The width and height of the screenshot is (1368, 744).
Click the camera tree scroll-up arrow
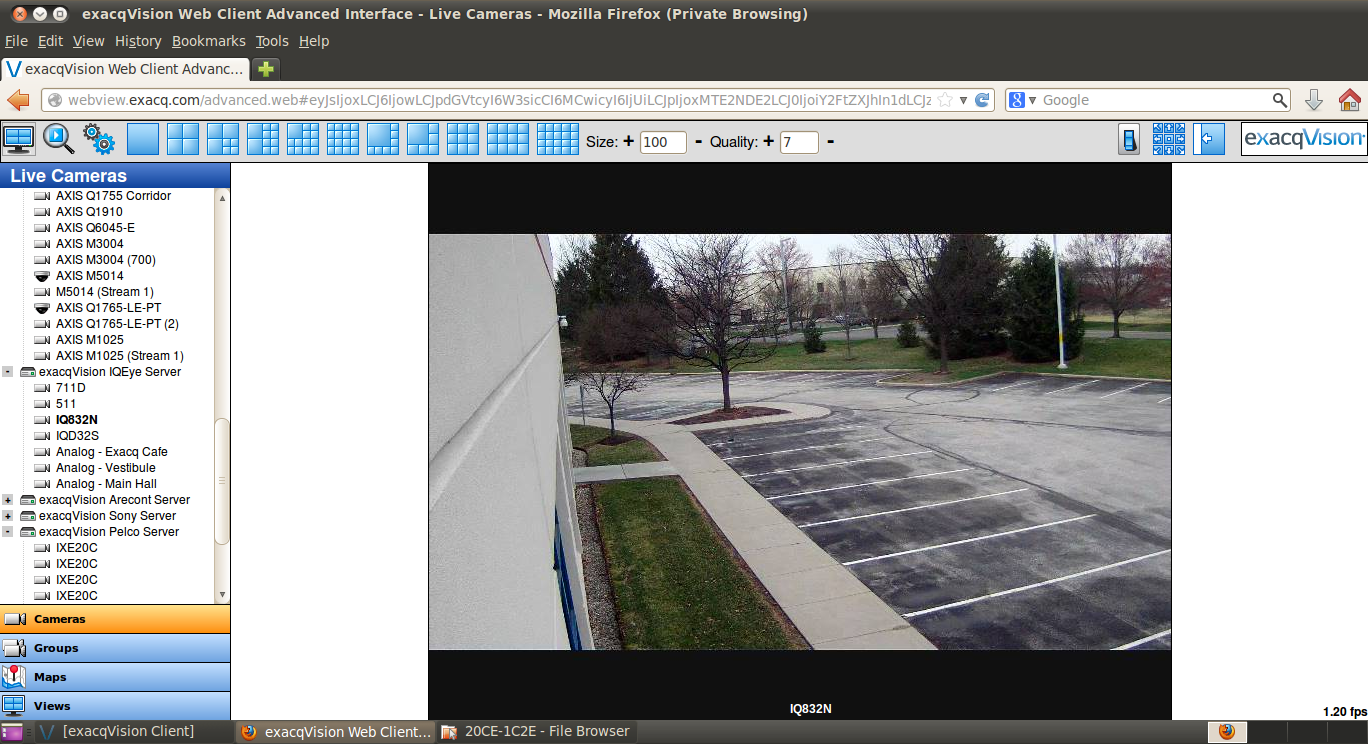pyautogui.click(x=222, y=197)
